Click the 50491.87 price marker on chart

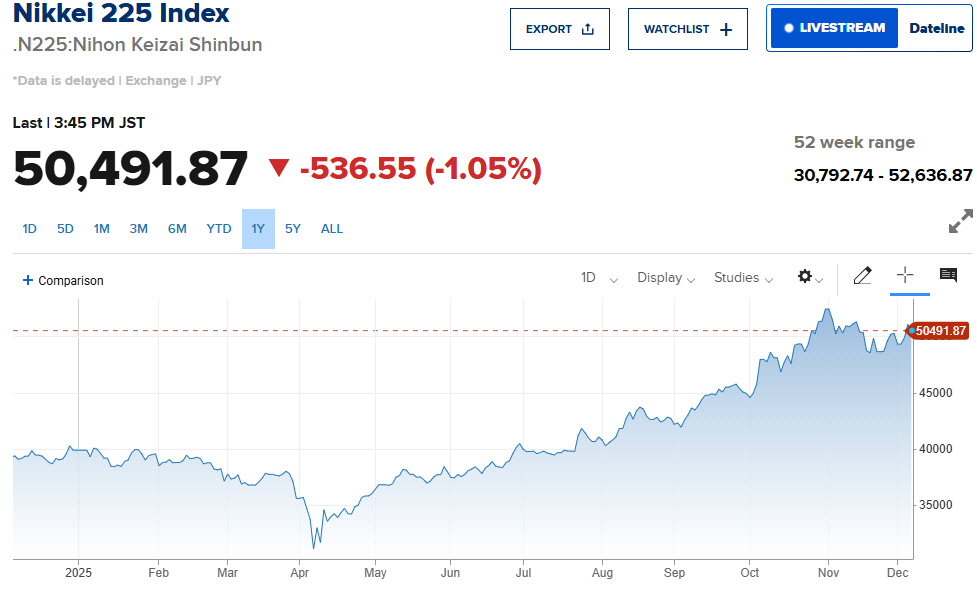pos(939,331)
